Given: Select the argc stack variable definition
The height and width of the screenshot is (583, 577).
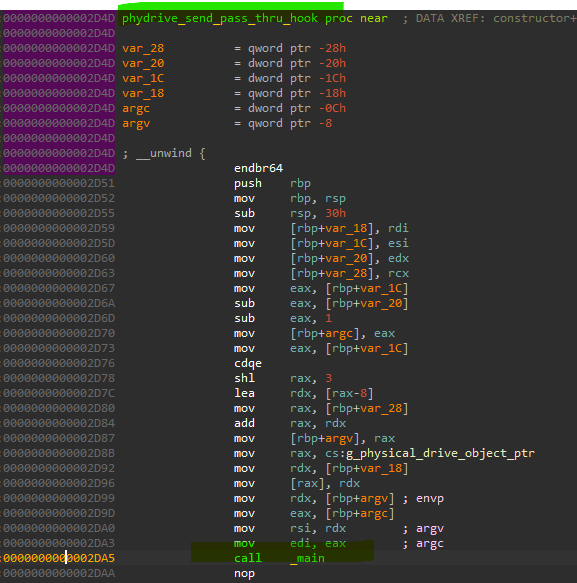Looking at the screenshot, I should point(136,109).
